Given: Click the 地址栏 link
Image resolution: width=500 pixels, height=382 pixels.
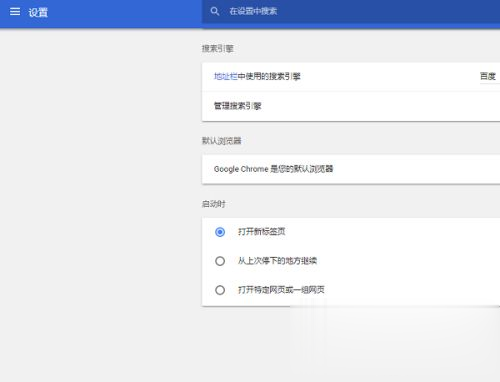Looking at the screenshot, I should coord(225,76).
